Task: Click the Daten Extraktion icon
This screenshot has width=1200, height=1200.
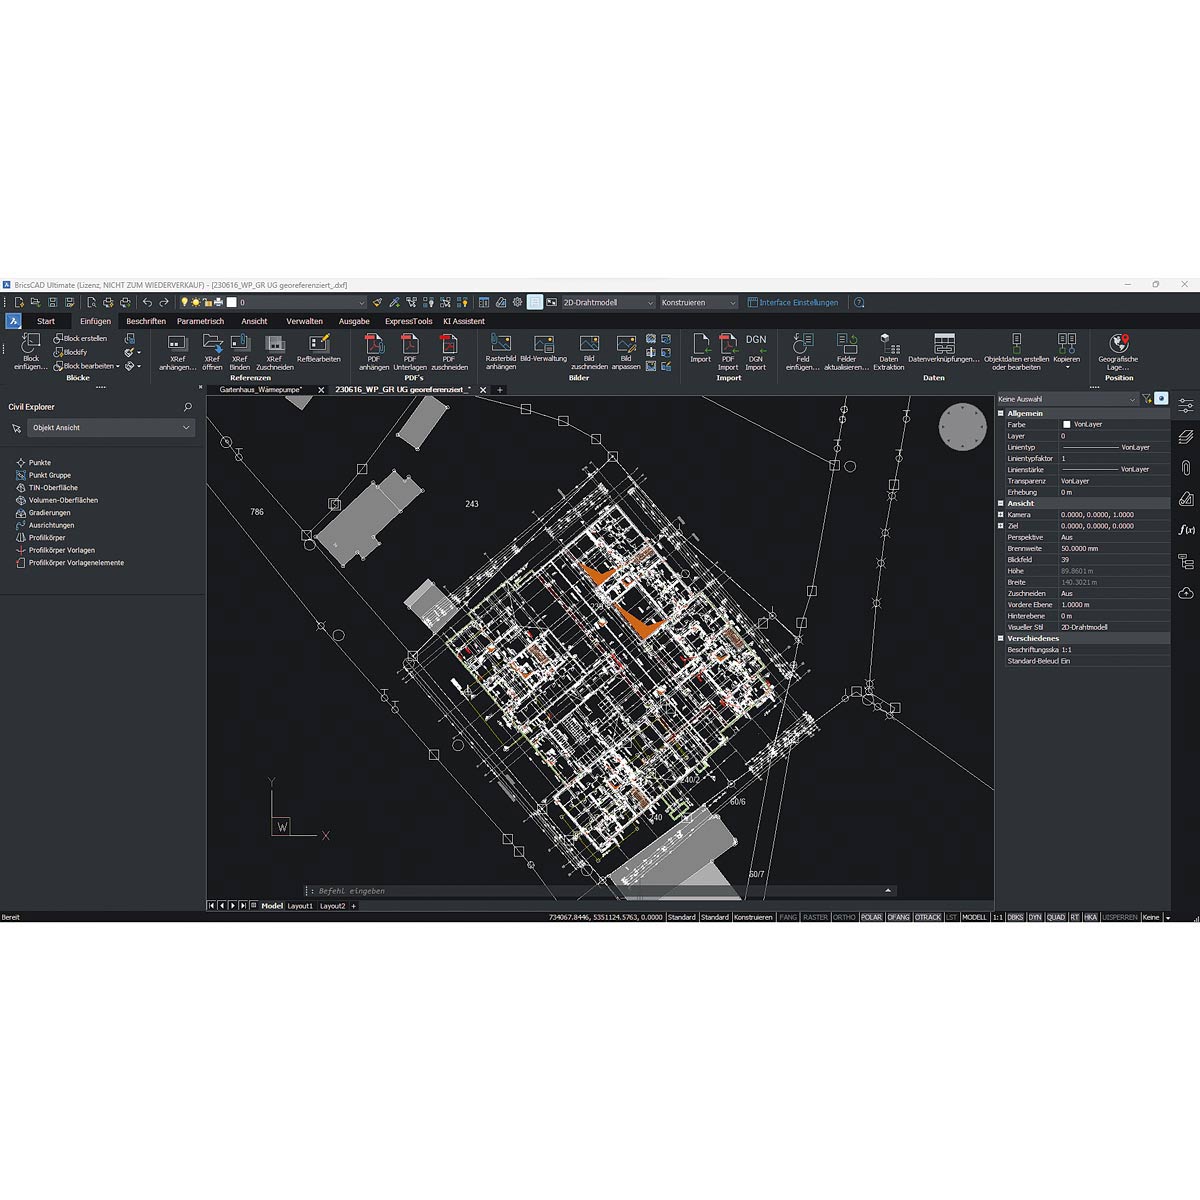Action: pos(888,345)
